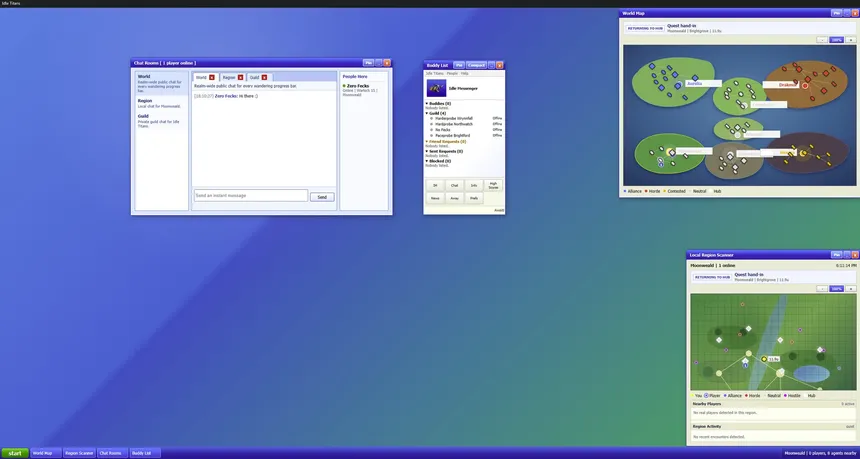Viewport: 860px width, 459px height.
Task: Pin the World Map window
Action: pos(836,13)
